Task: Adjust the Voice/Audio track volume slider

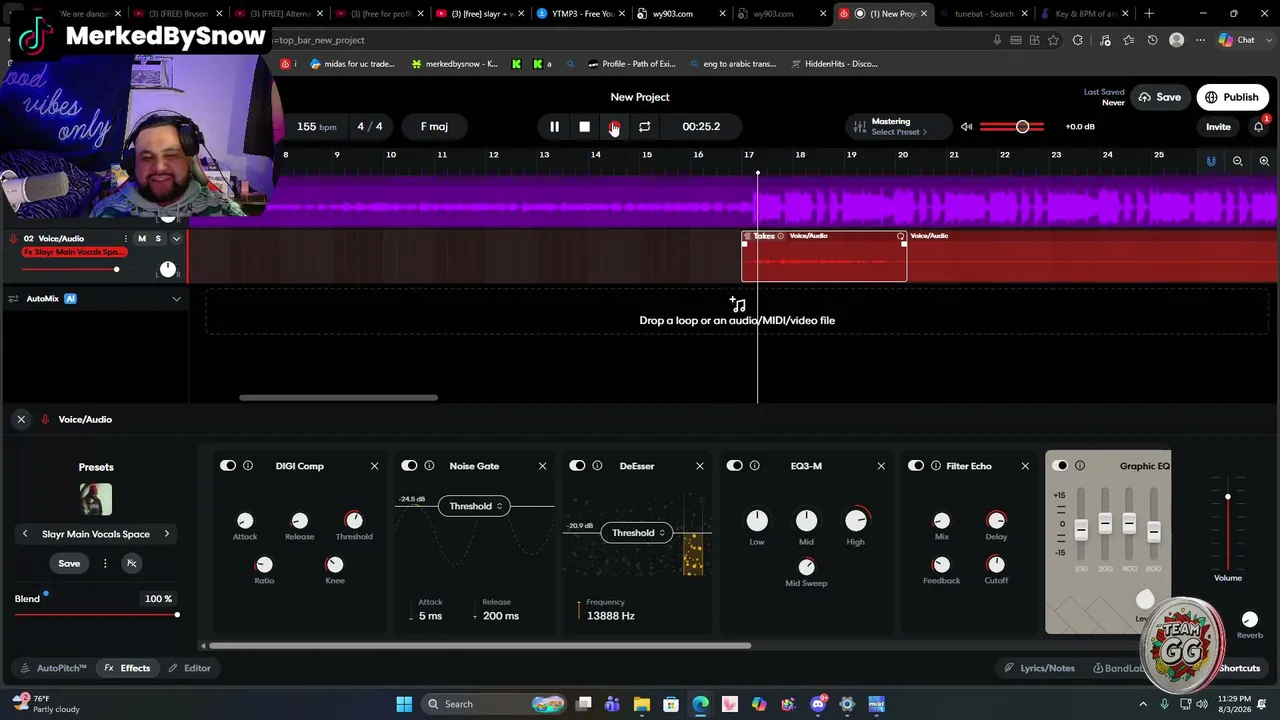Action: [x=70, y=269]
